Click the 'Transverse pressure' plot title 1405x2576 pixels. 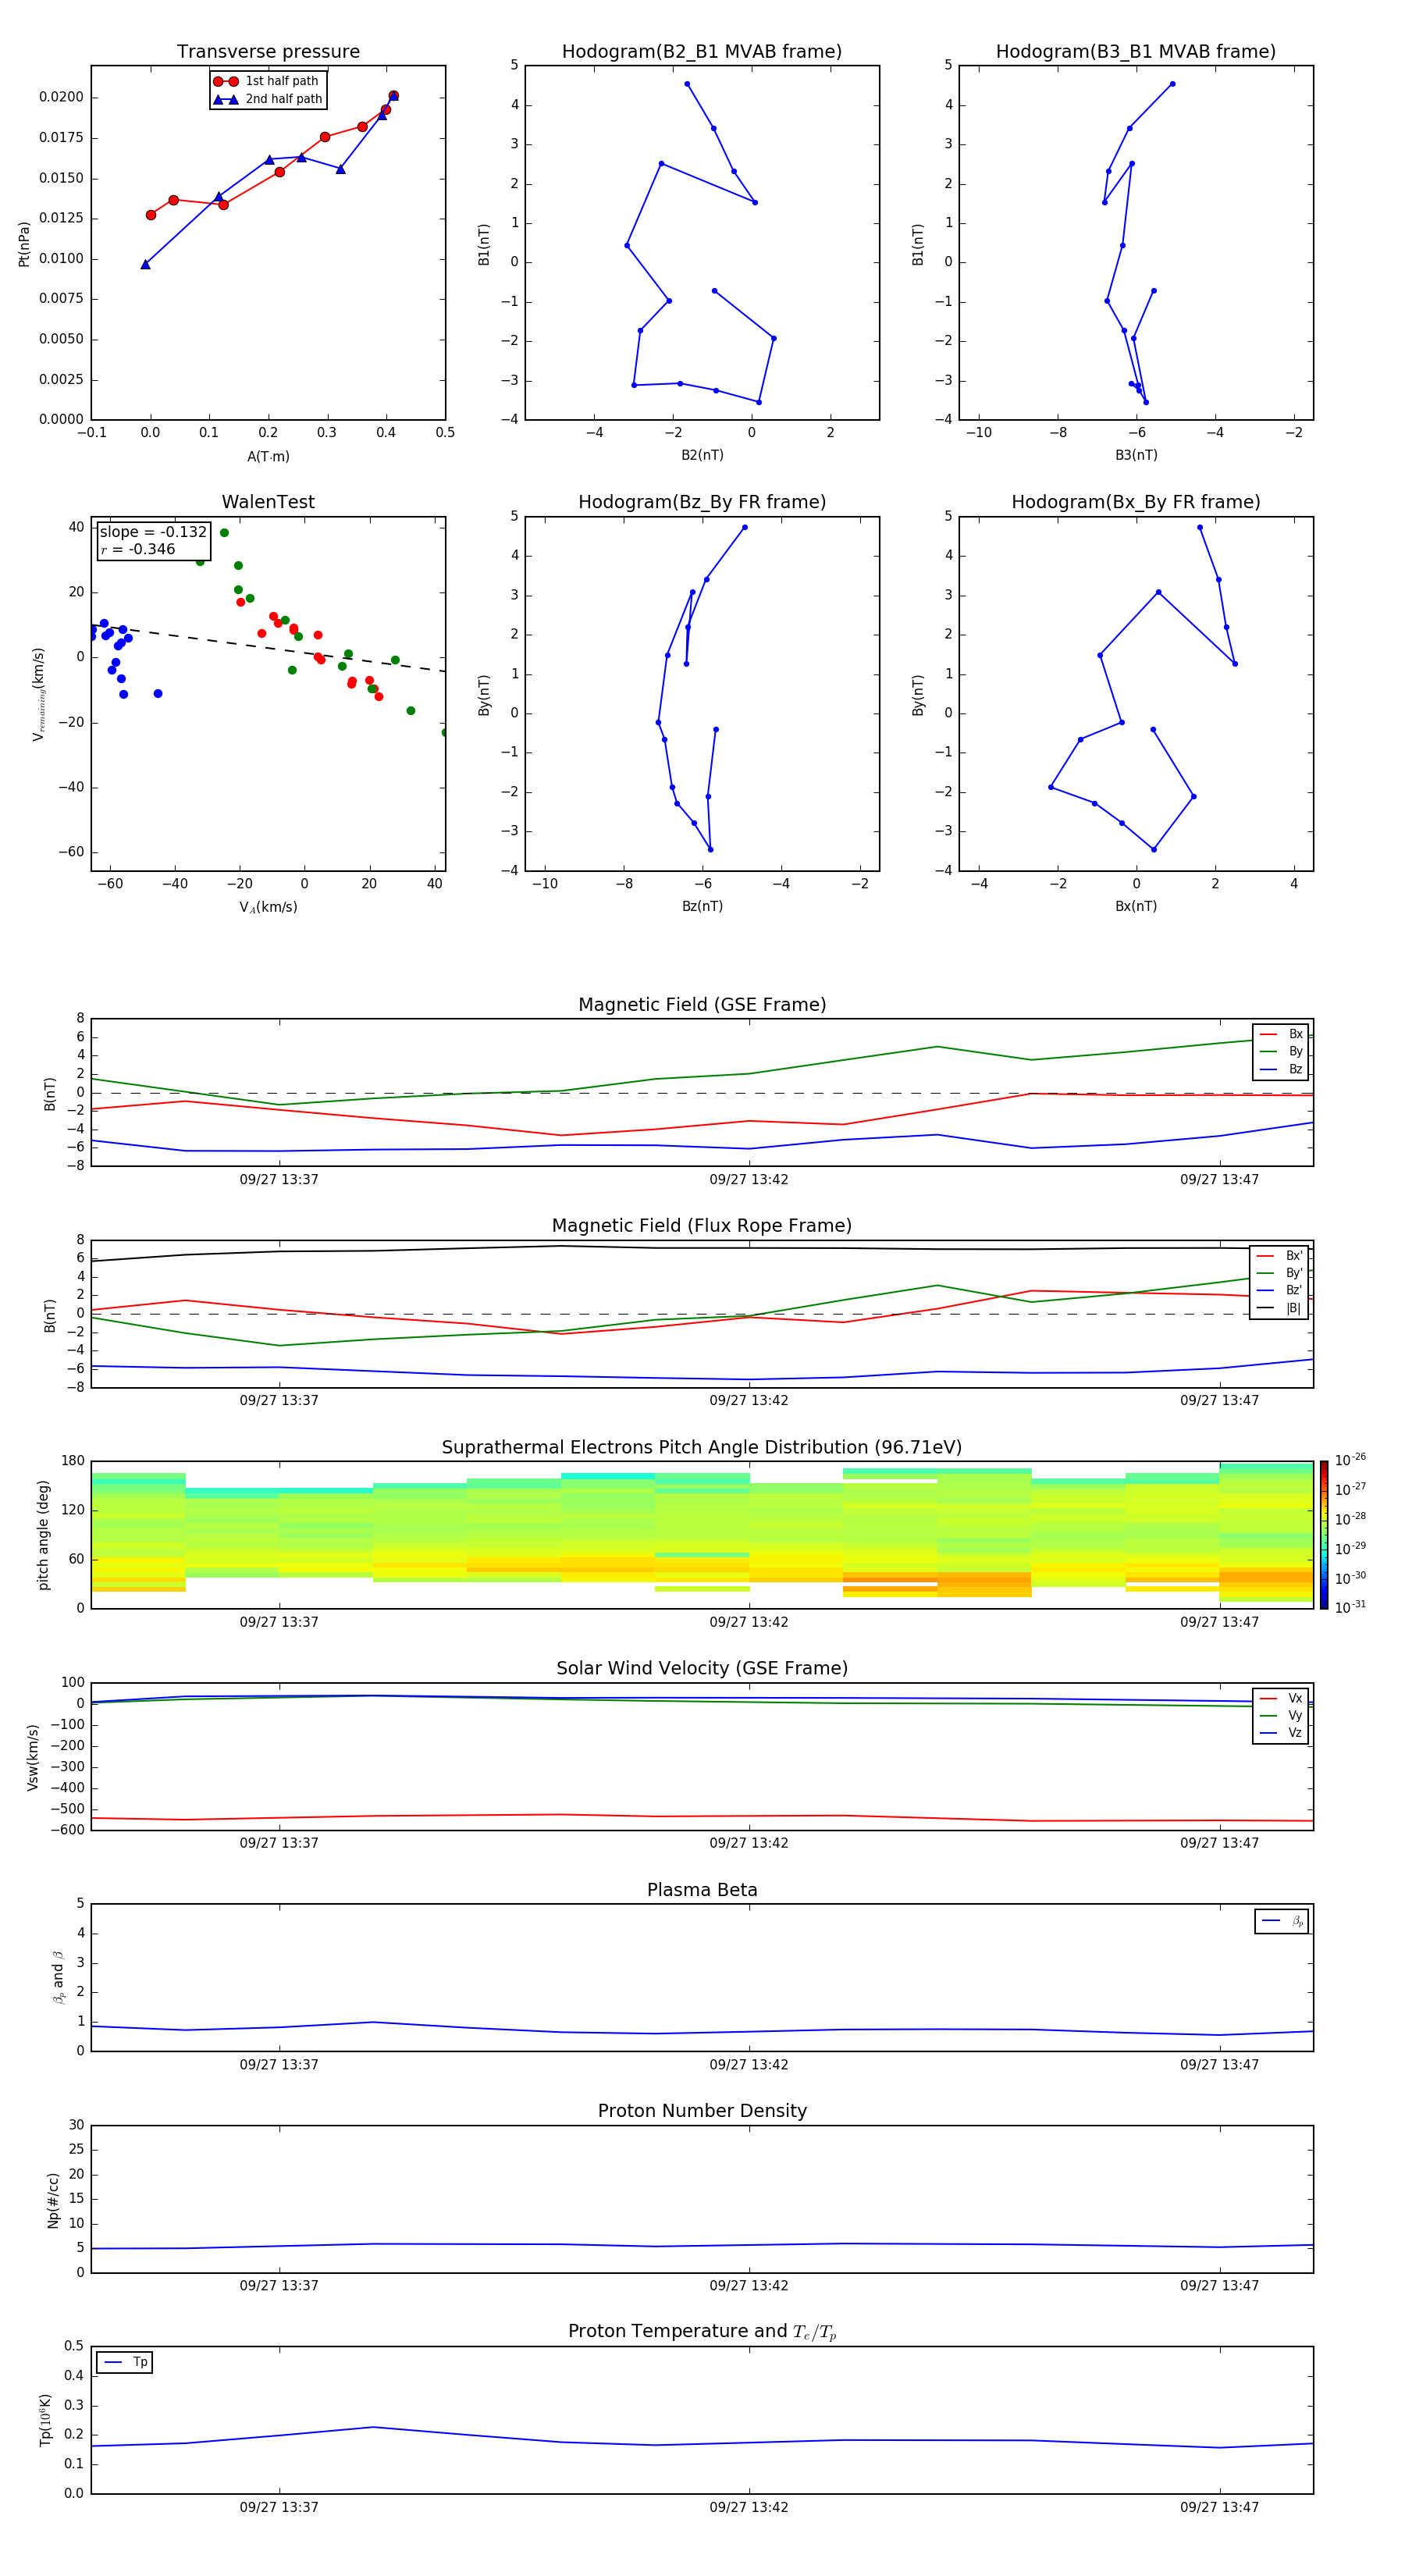pos(268,51)
